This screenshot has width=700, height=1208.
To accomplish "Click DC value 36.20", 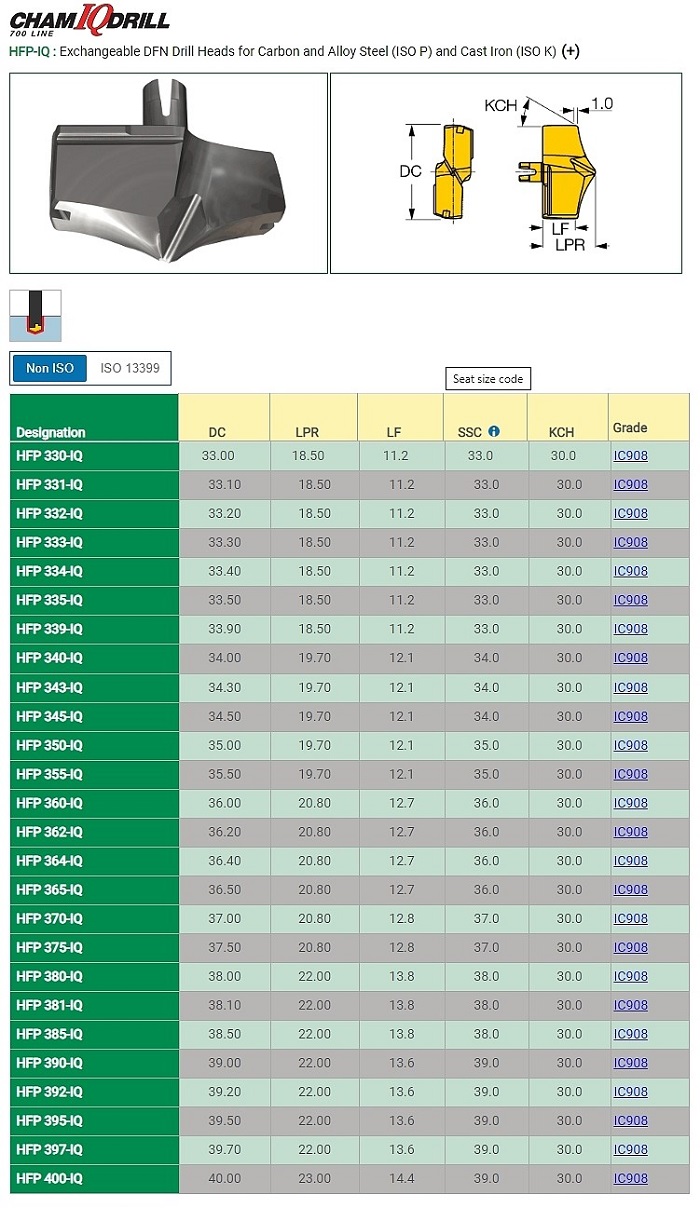I will click(224, 832).
